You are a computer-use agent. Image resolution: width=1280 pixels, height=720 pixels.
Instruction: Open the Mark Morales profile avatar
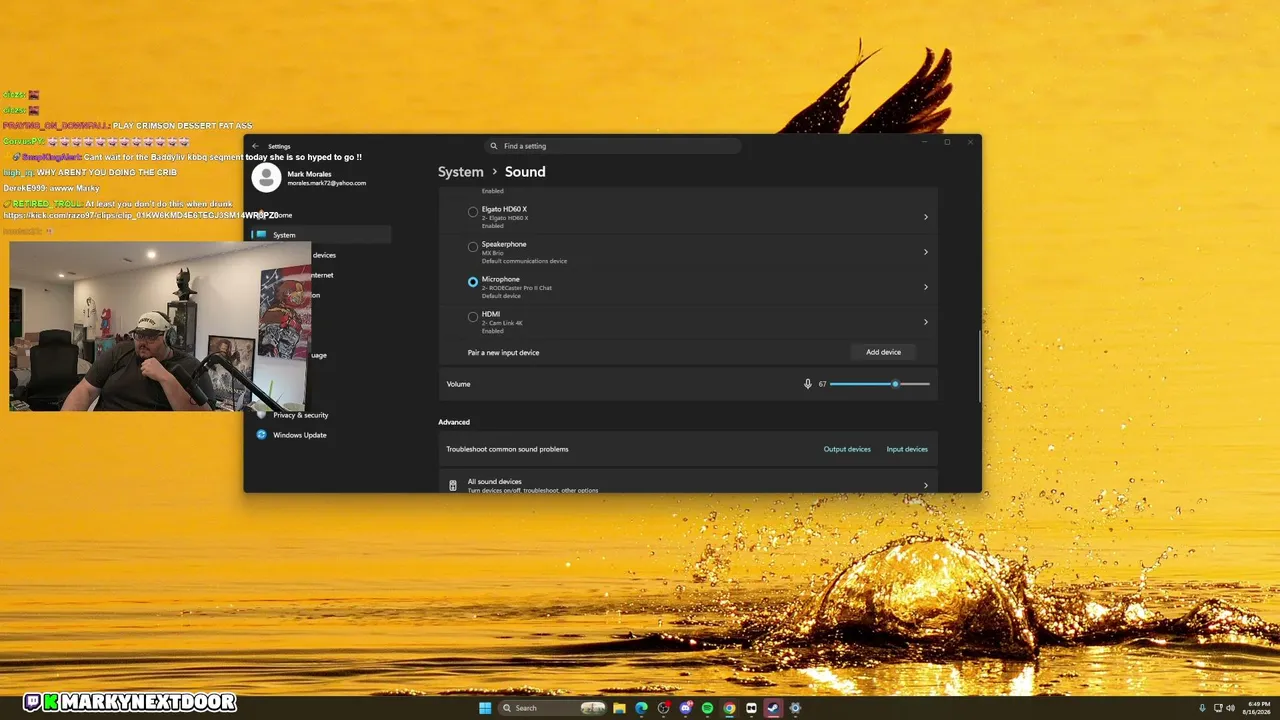click(266, 178)
